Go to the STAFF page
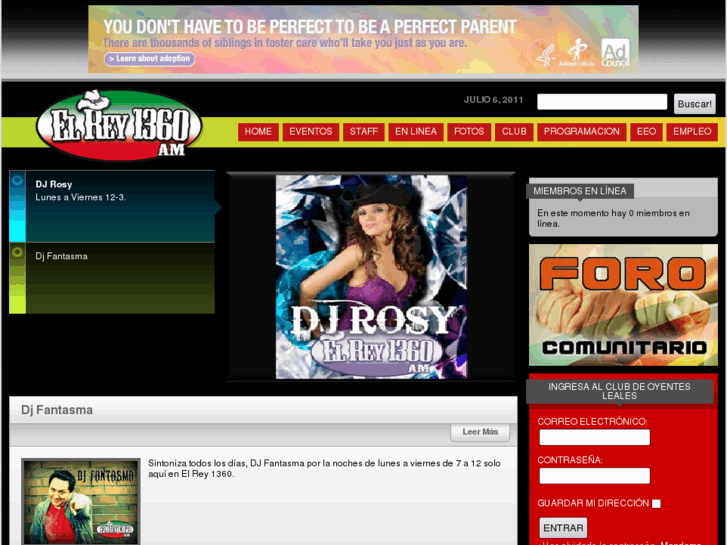 [x=364, y=132]
